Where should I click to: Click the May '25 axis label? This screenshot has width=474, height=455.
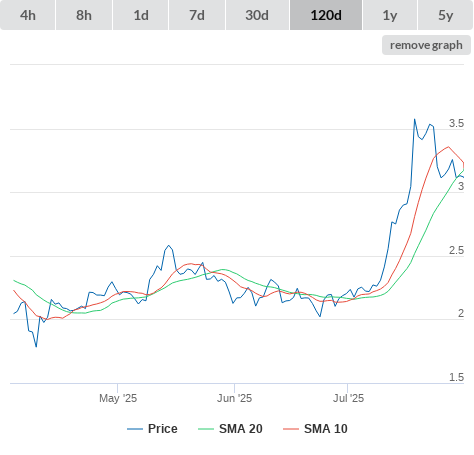pos(118,398)
